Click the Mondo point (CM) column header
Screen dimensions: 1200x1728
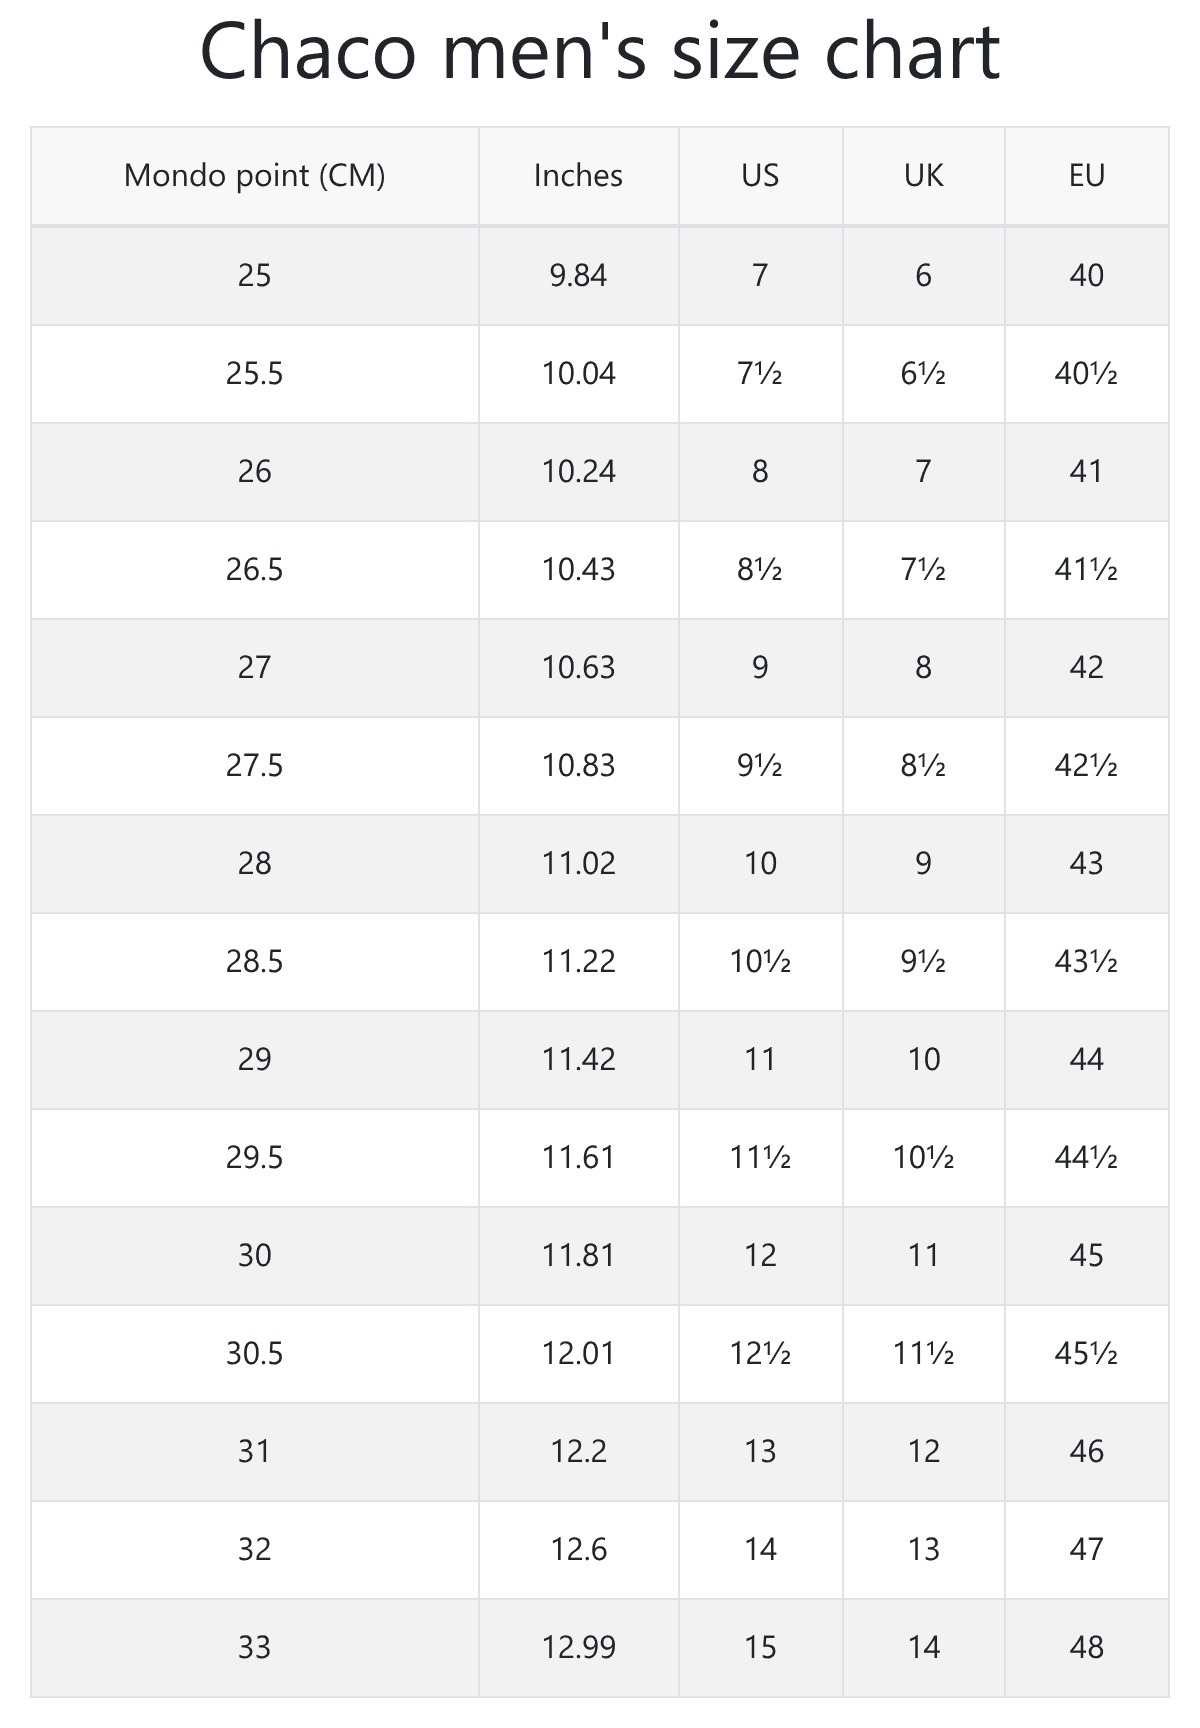pyautogui.click(x=254, y=176)
